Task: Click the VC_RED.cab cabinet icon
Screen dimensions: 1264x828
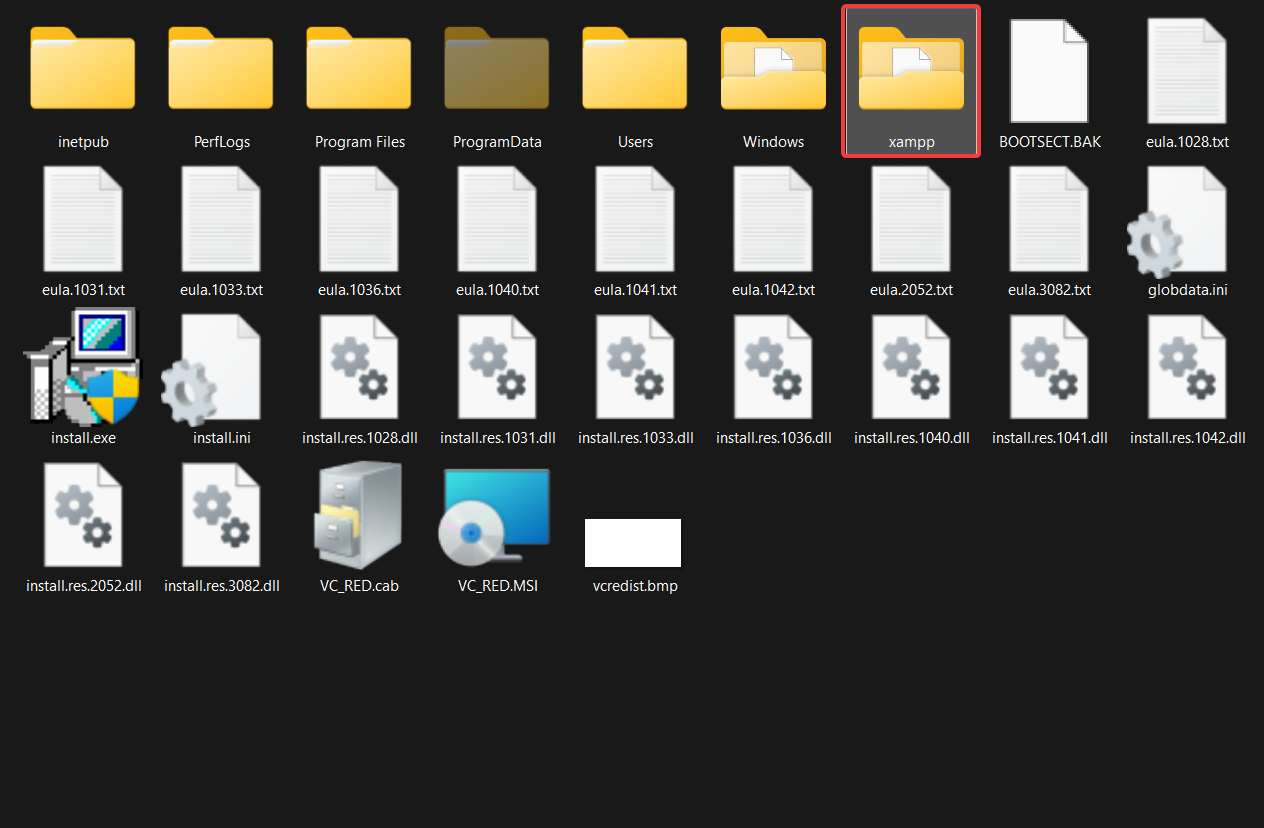Action: (359, 515)
